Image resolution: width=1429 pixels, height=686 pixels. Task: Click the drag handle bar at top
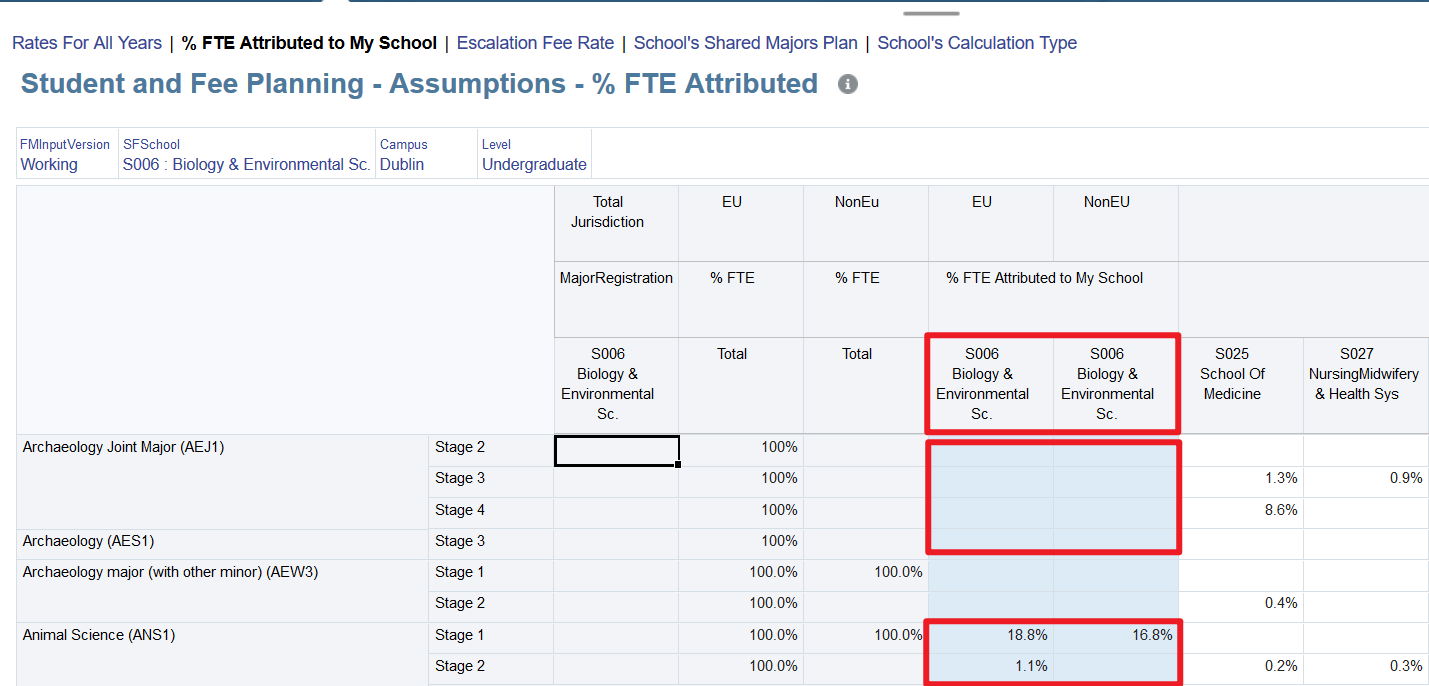[x=930, y=14]
